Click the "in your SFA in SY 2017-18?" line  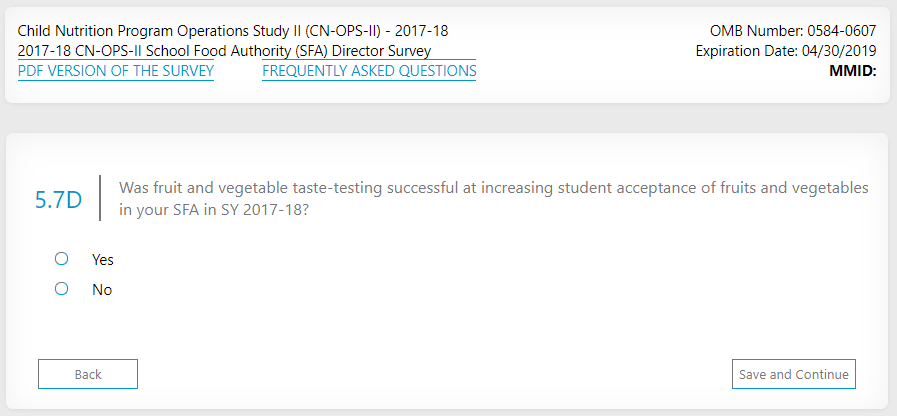[213, 210]
